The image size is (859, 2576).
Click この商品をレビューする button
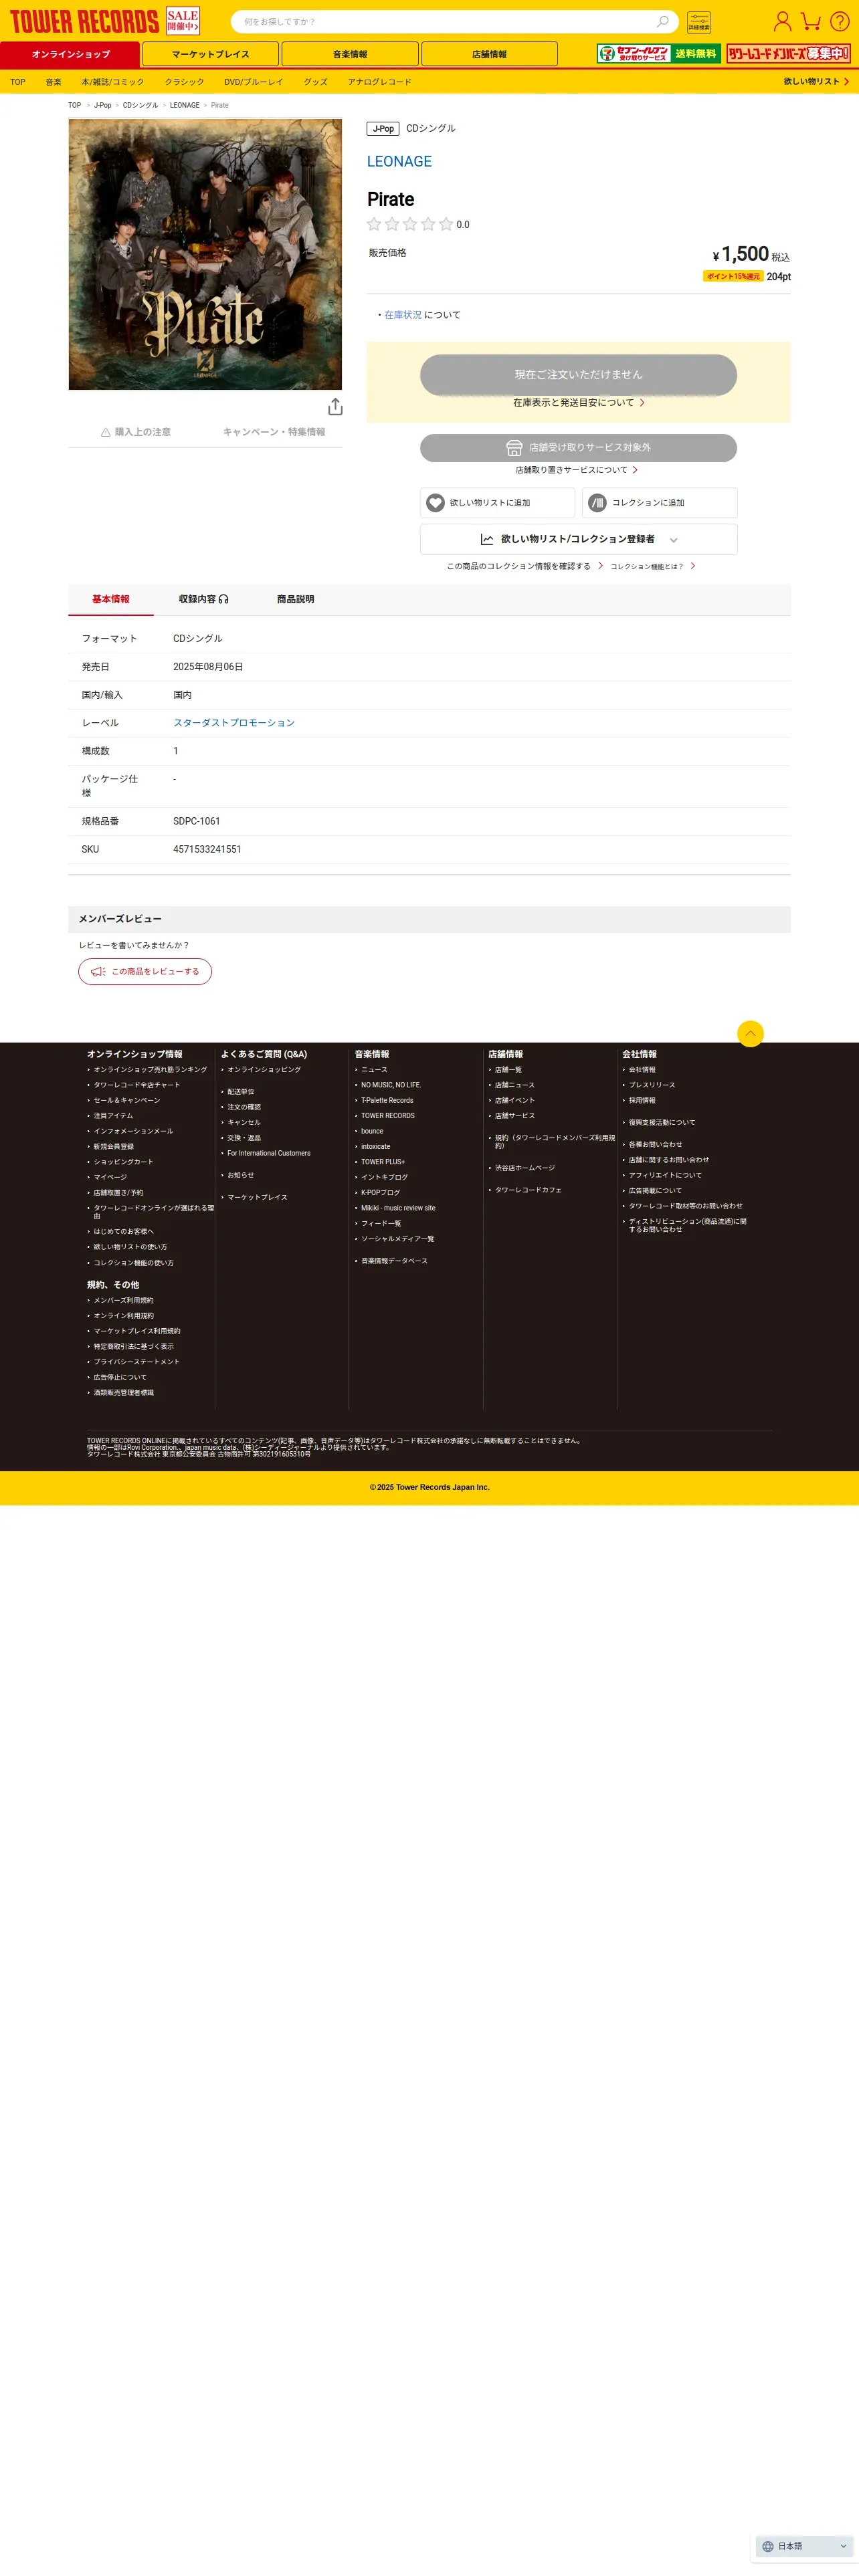pyautogui.click(x=145, y=971)
